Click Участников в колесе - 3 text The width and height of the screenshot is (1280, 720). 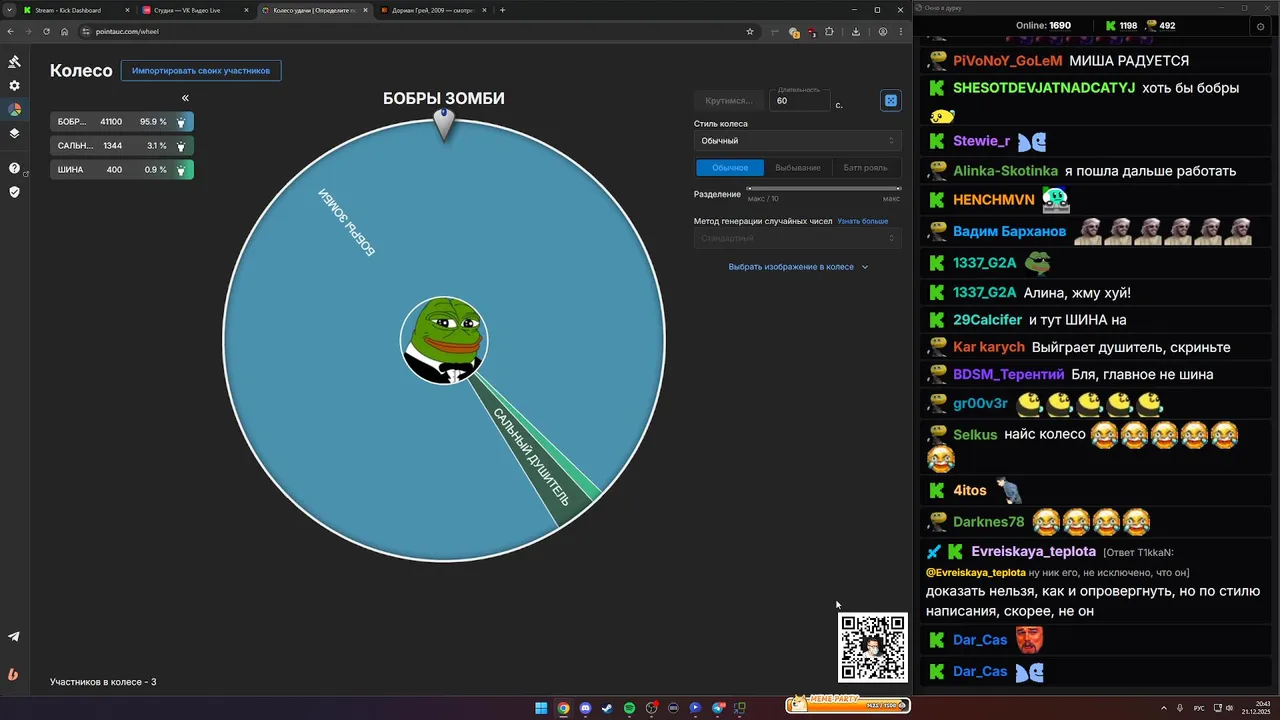[x=103, y=682]
